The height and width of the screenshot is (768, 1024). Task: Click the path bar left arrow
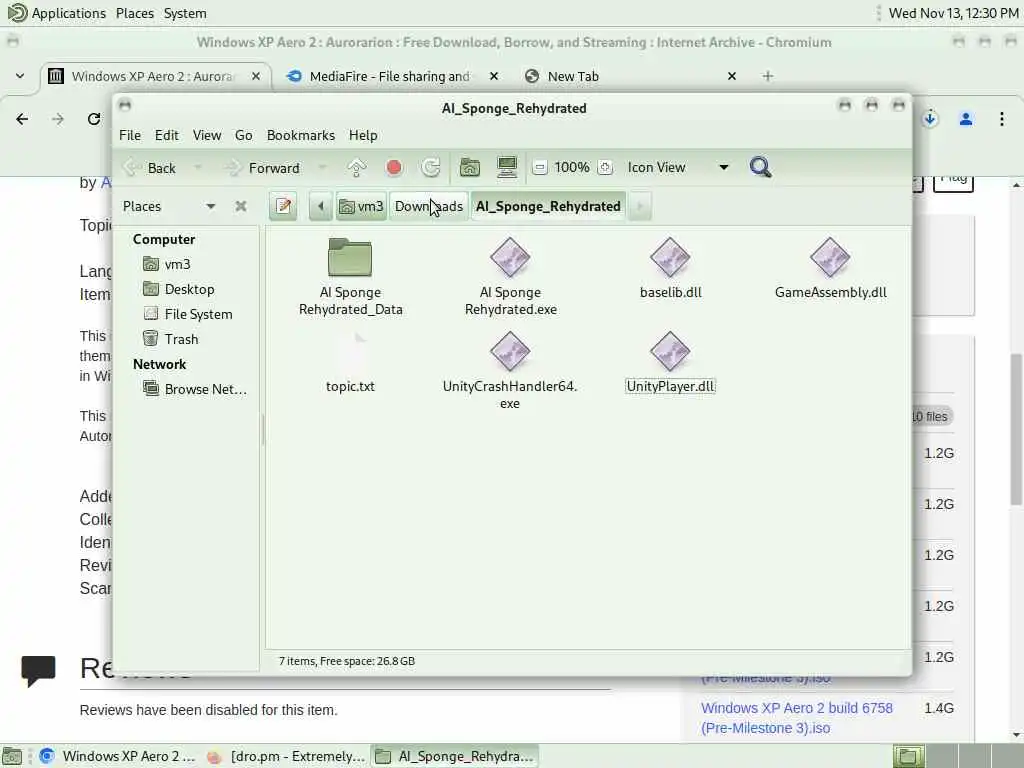pos(321,206)
